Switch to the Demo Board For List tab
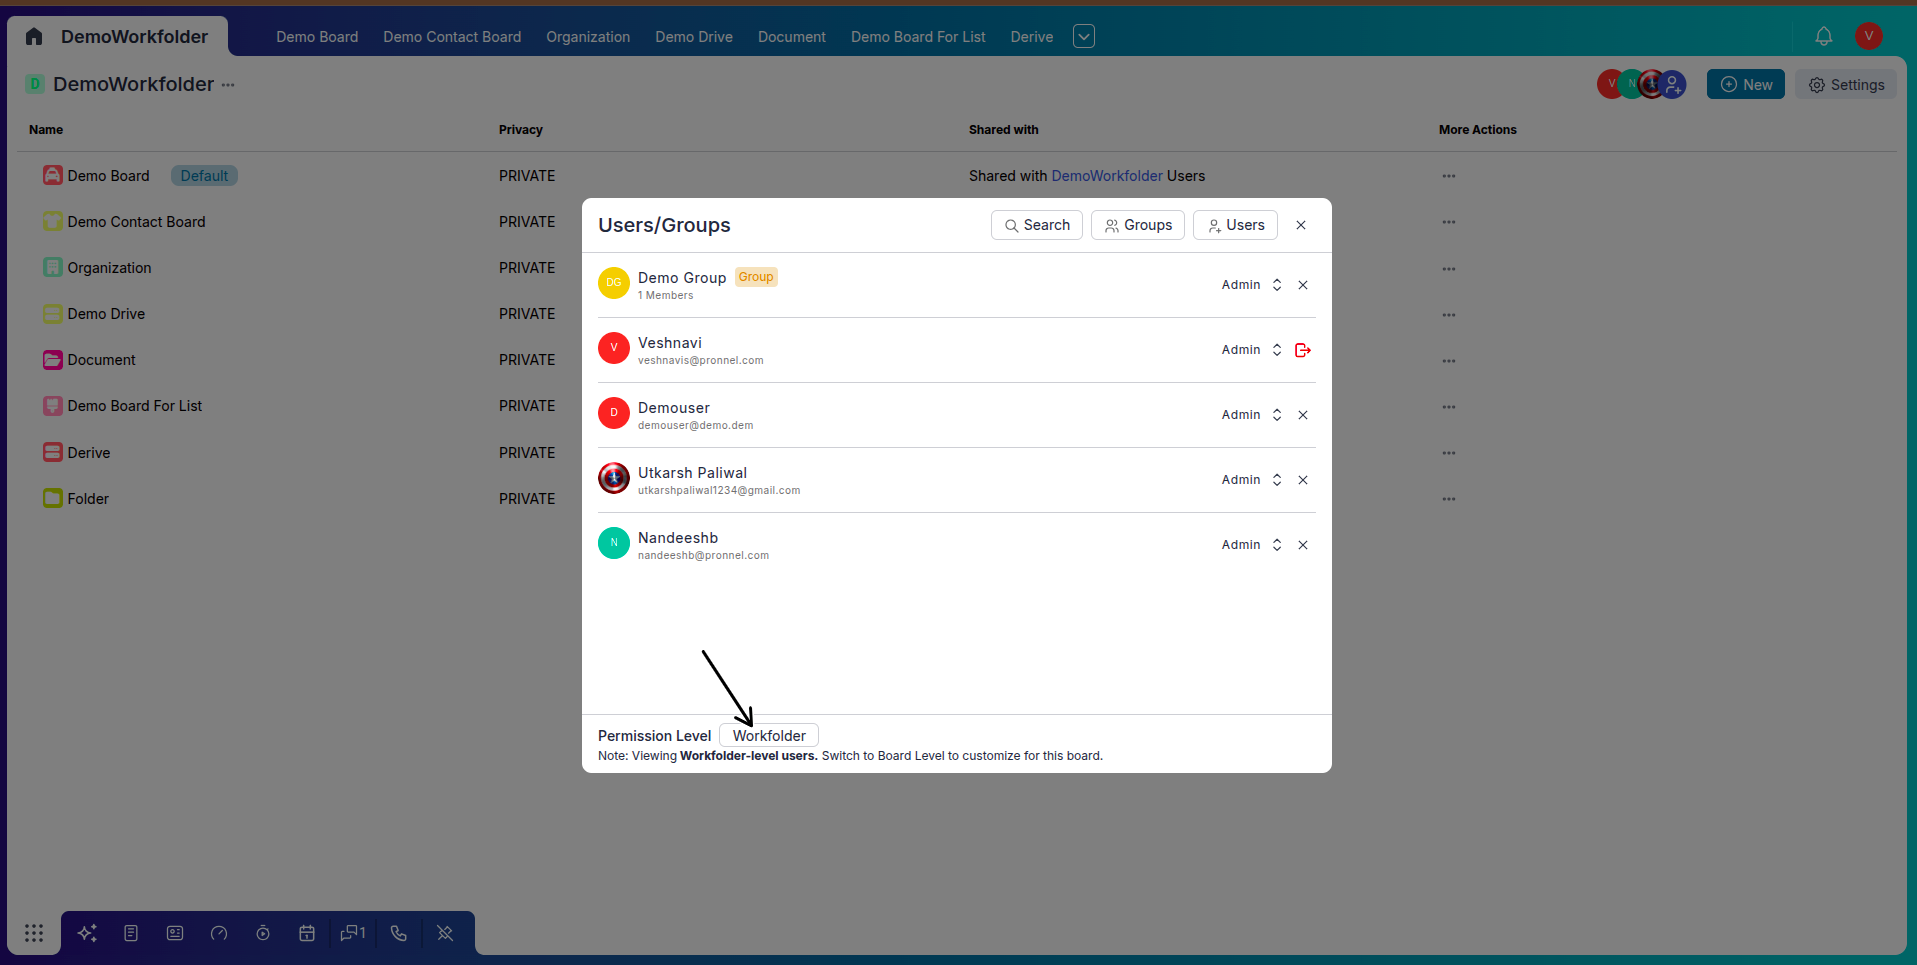Viewport: 1917px width, 965px height. pyautogui.click(x=918, y=37)
